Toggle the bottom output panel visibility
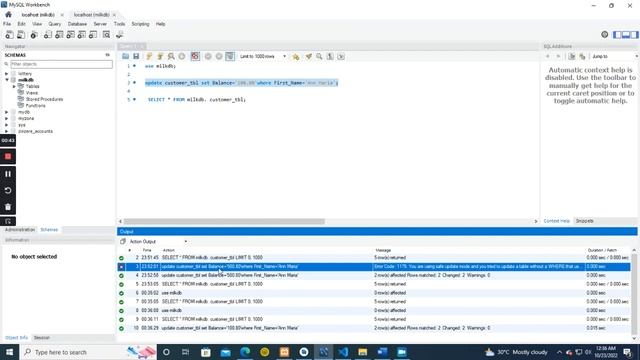Viewport: 640px width, 360px height. tap(626, 35)
